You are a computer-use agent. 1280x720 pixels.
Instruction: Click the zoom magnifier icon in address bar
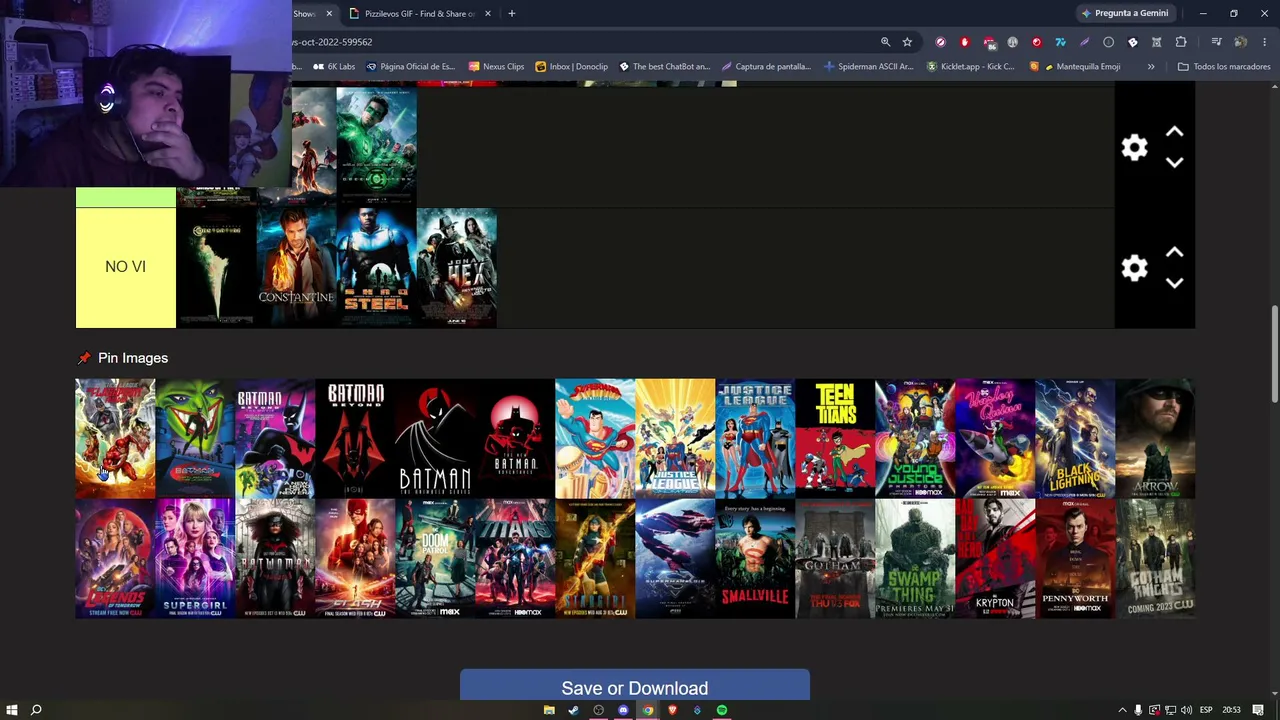[885, 42]
